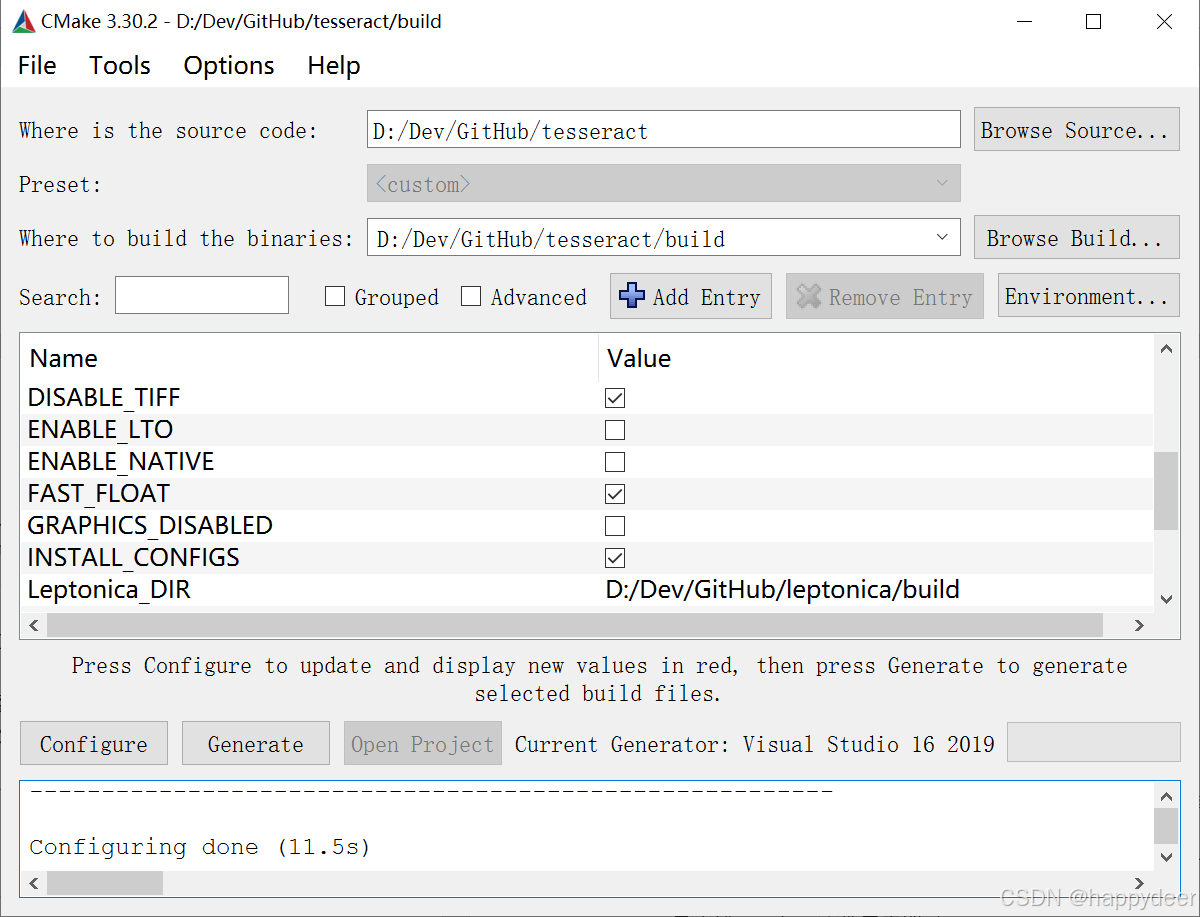Screen dimensions: 1200x917
Task: Click the Environment button
Action: coord(1088,296)
